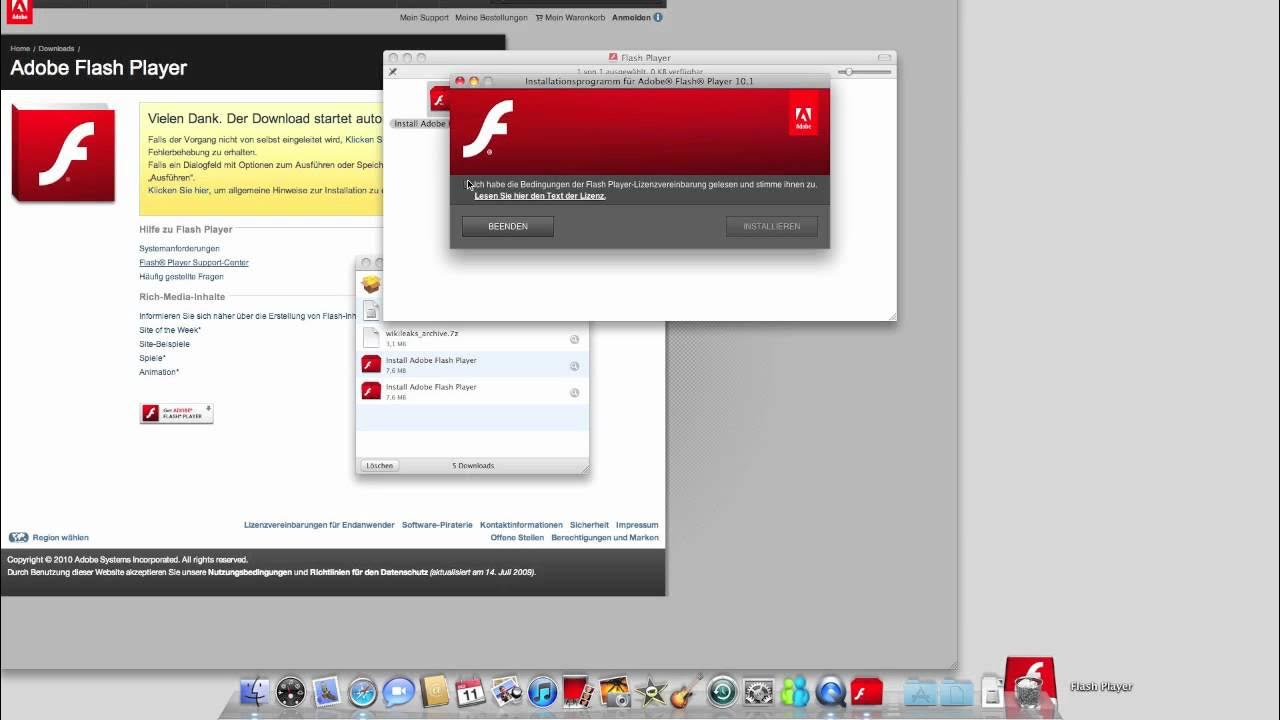
Task: Open Mein Warenkorb link
Action: (570, 17)
